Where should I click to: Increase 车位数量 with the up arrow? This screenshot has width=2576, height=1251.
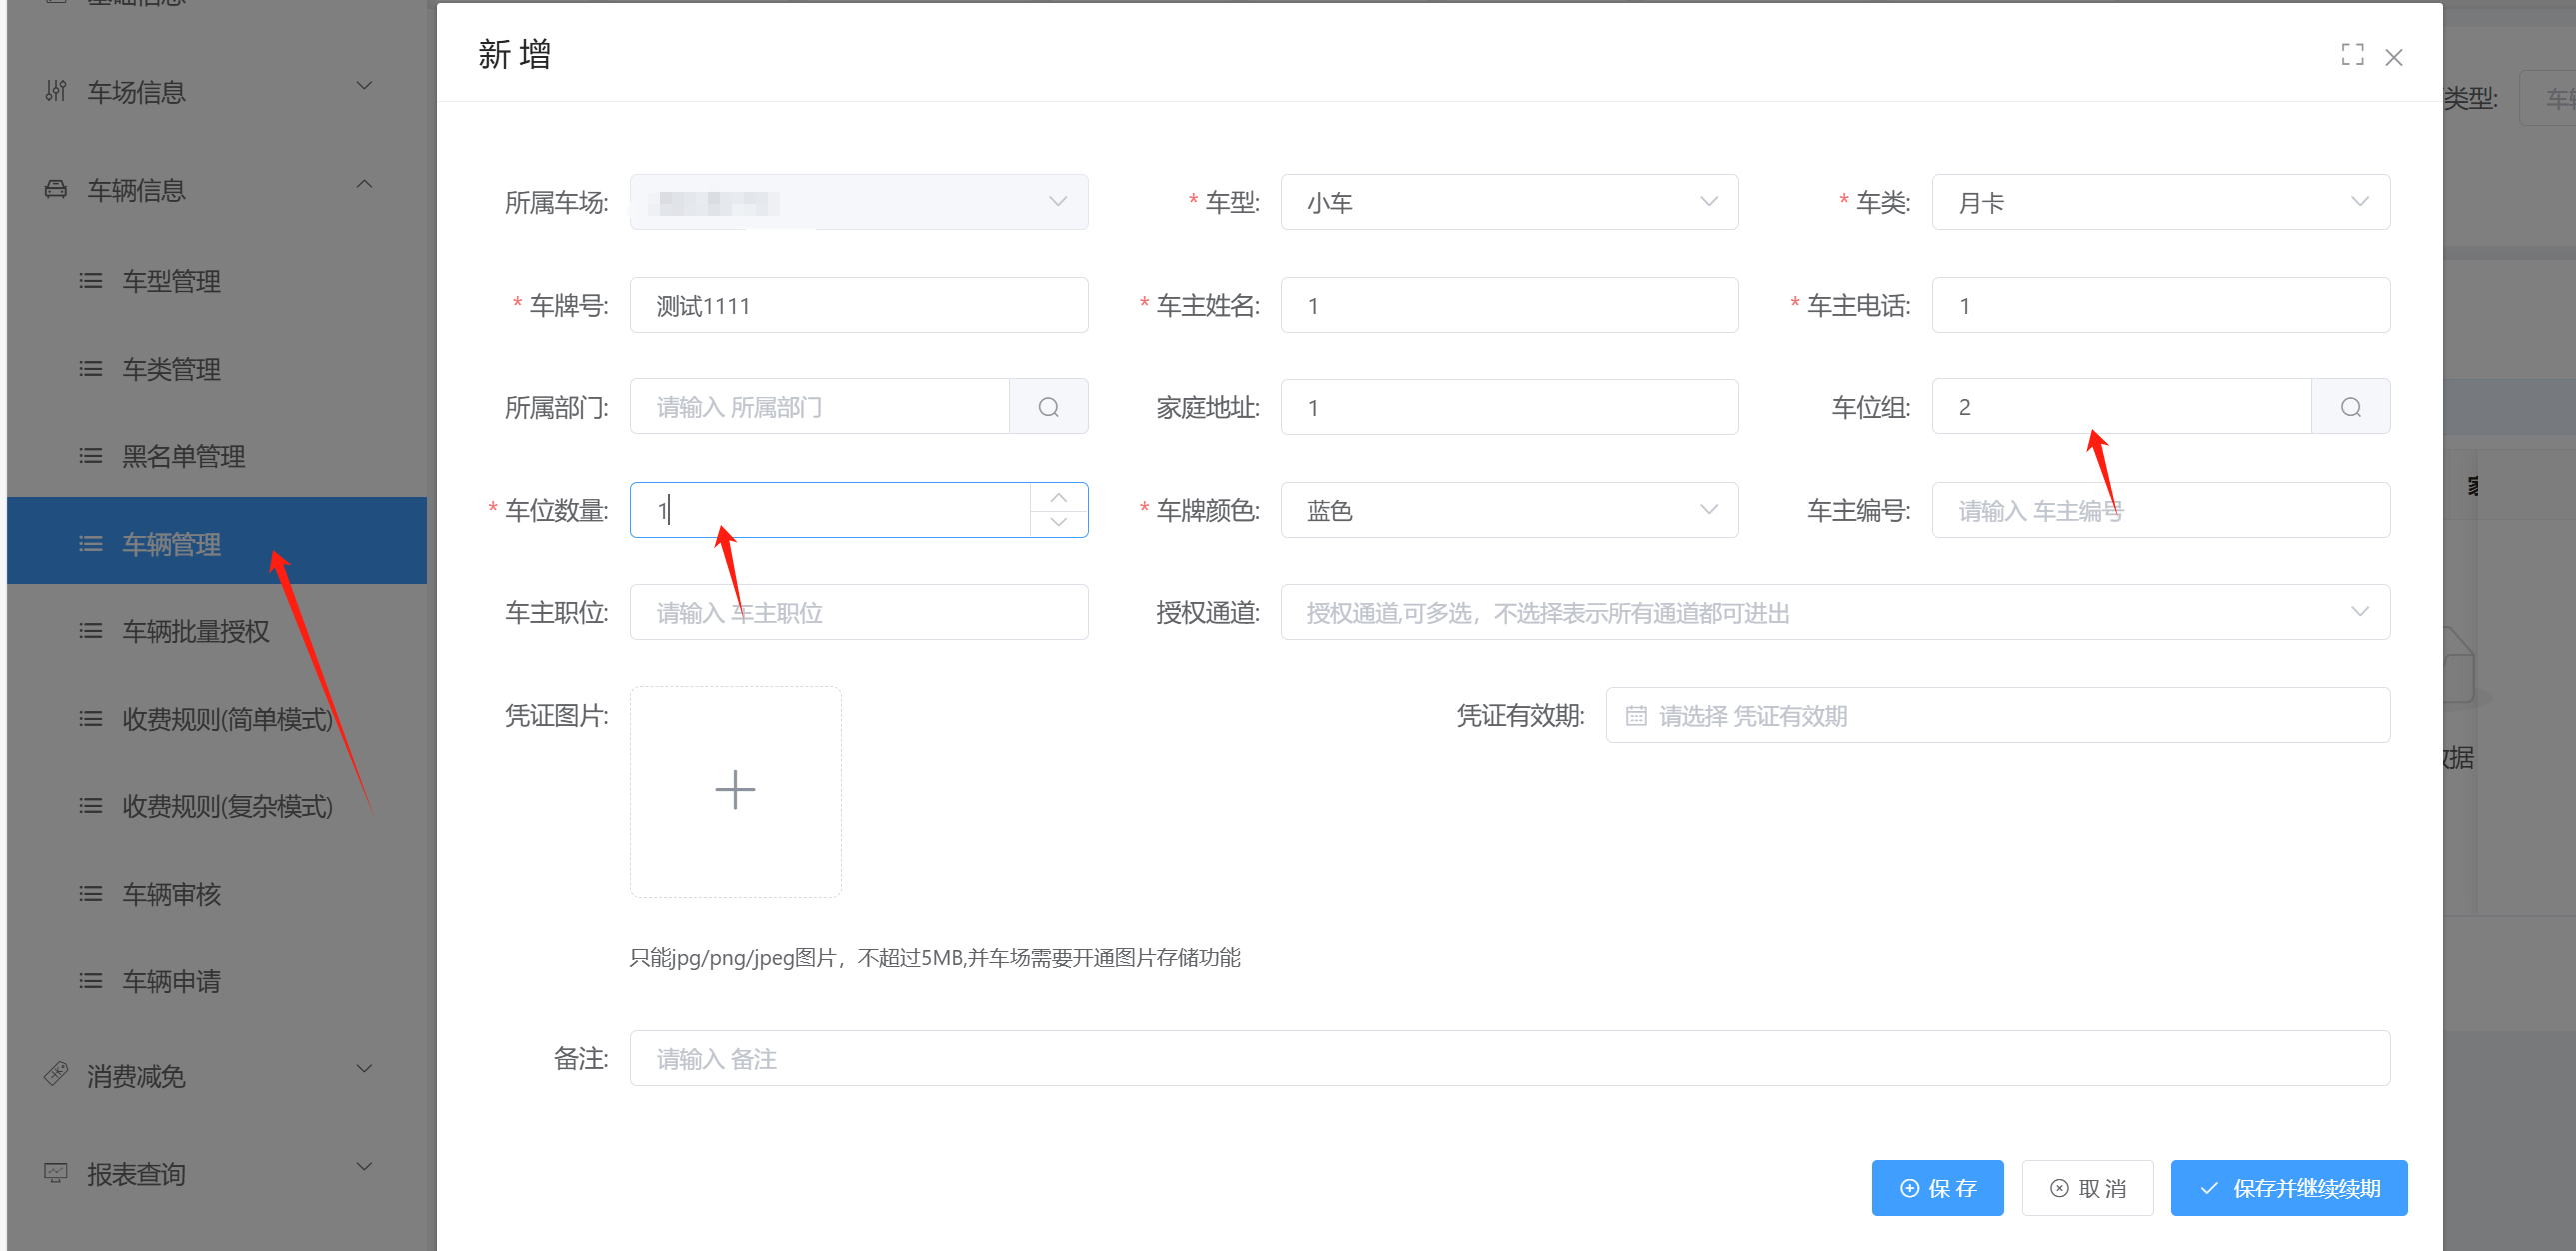(1058, 497)
